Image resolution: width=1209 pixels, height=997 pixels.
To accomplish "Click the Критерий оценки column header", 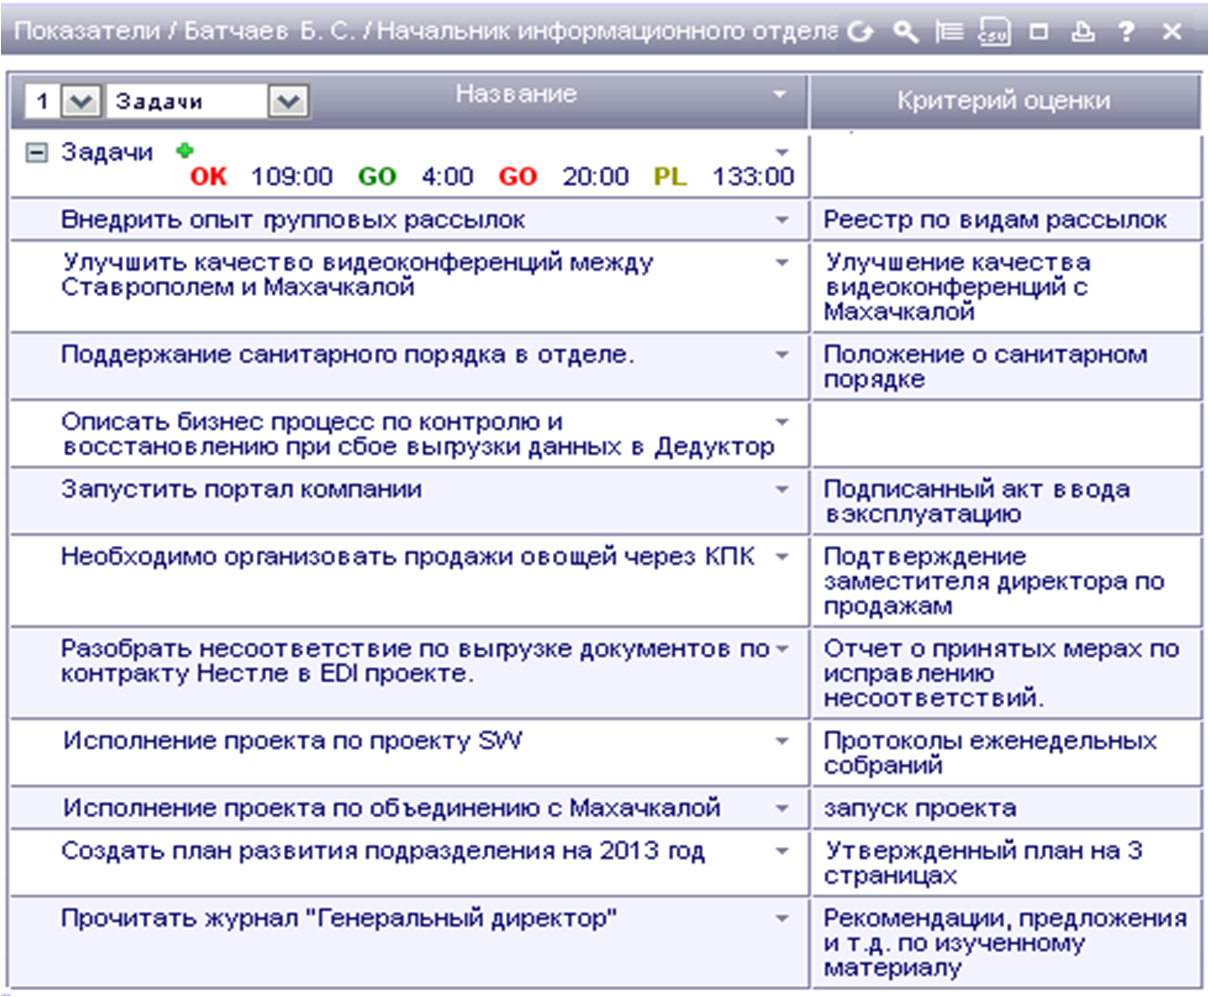I will (1004, 101).
